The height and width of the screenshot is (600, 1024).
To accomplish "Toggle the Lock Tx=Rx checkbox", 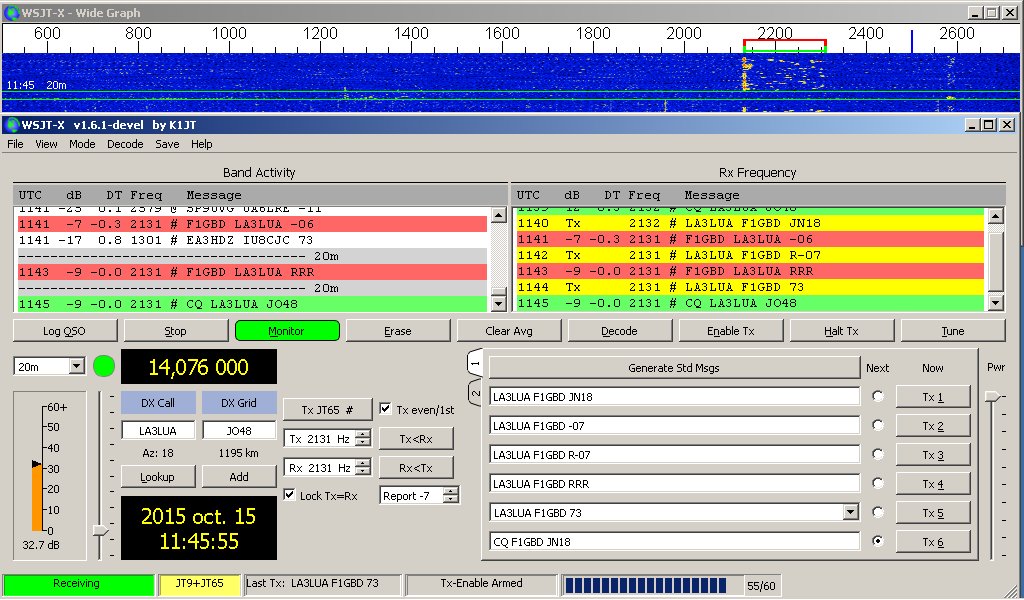I will (289, 495).
